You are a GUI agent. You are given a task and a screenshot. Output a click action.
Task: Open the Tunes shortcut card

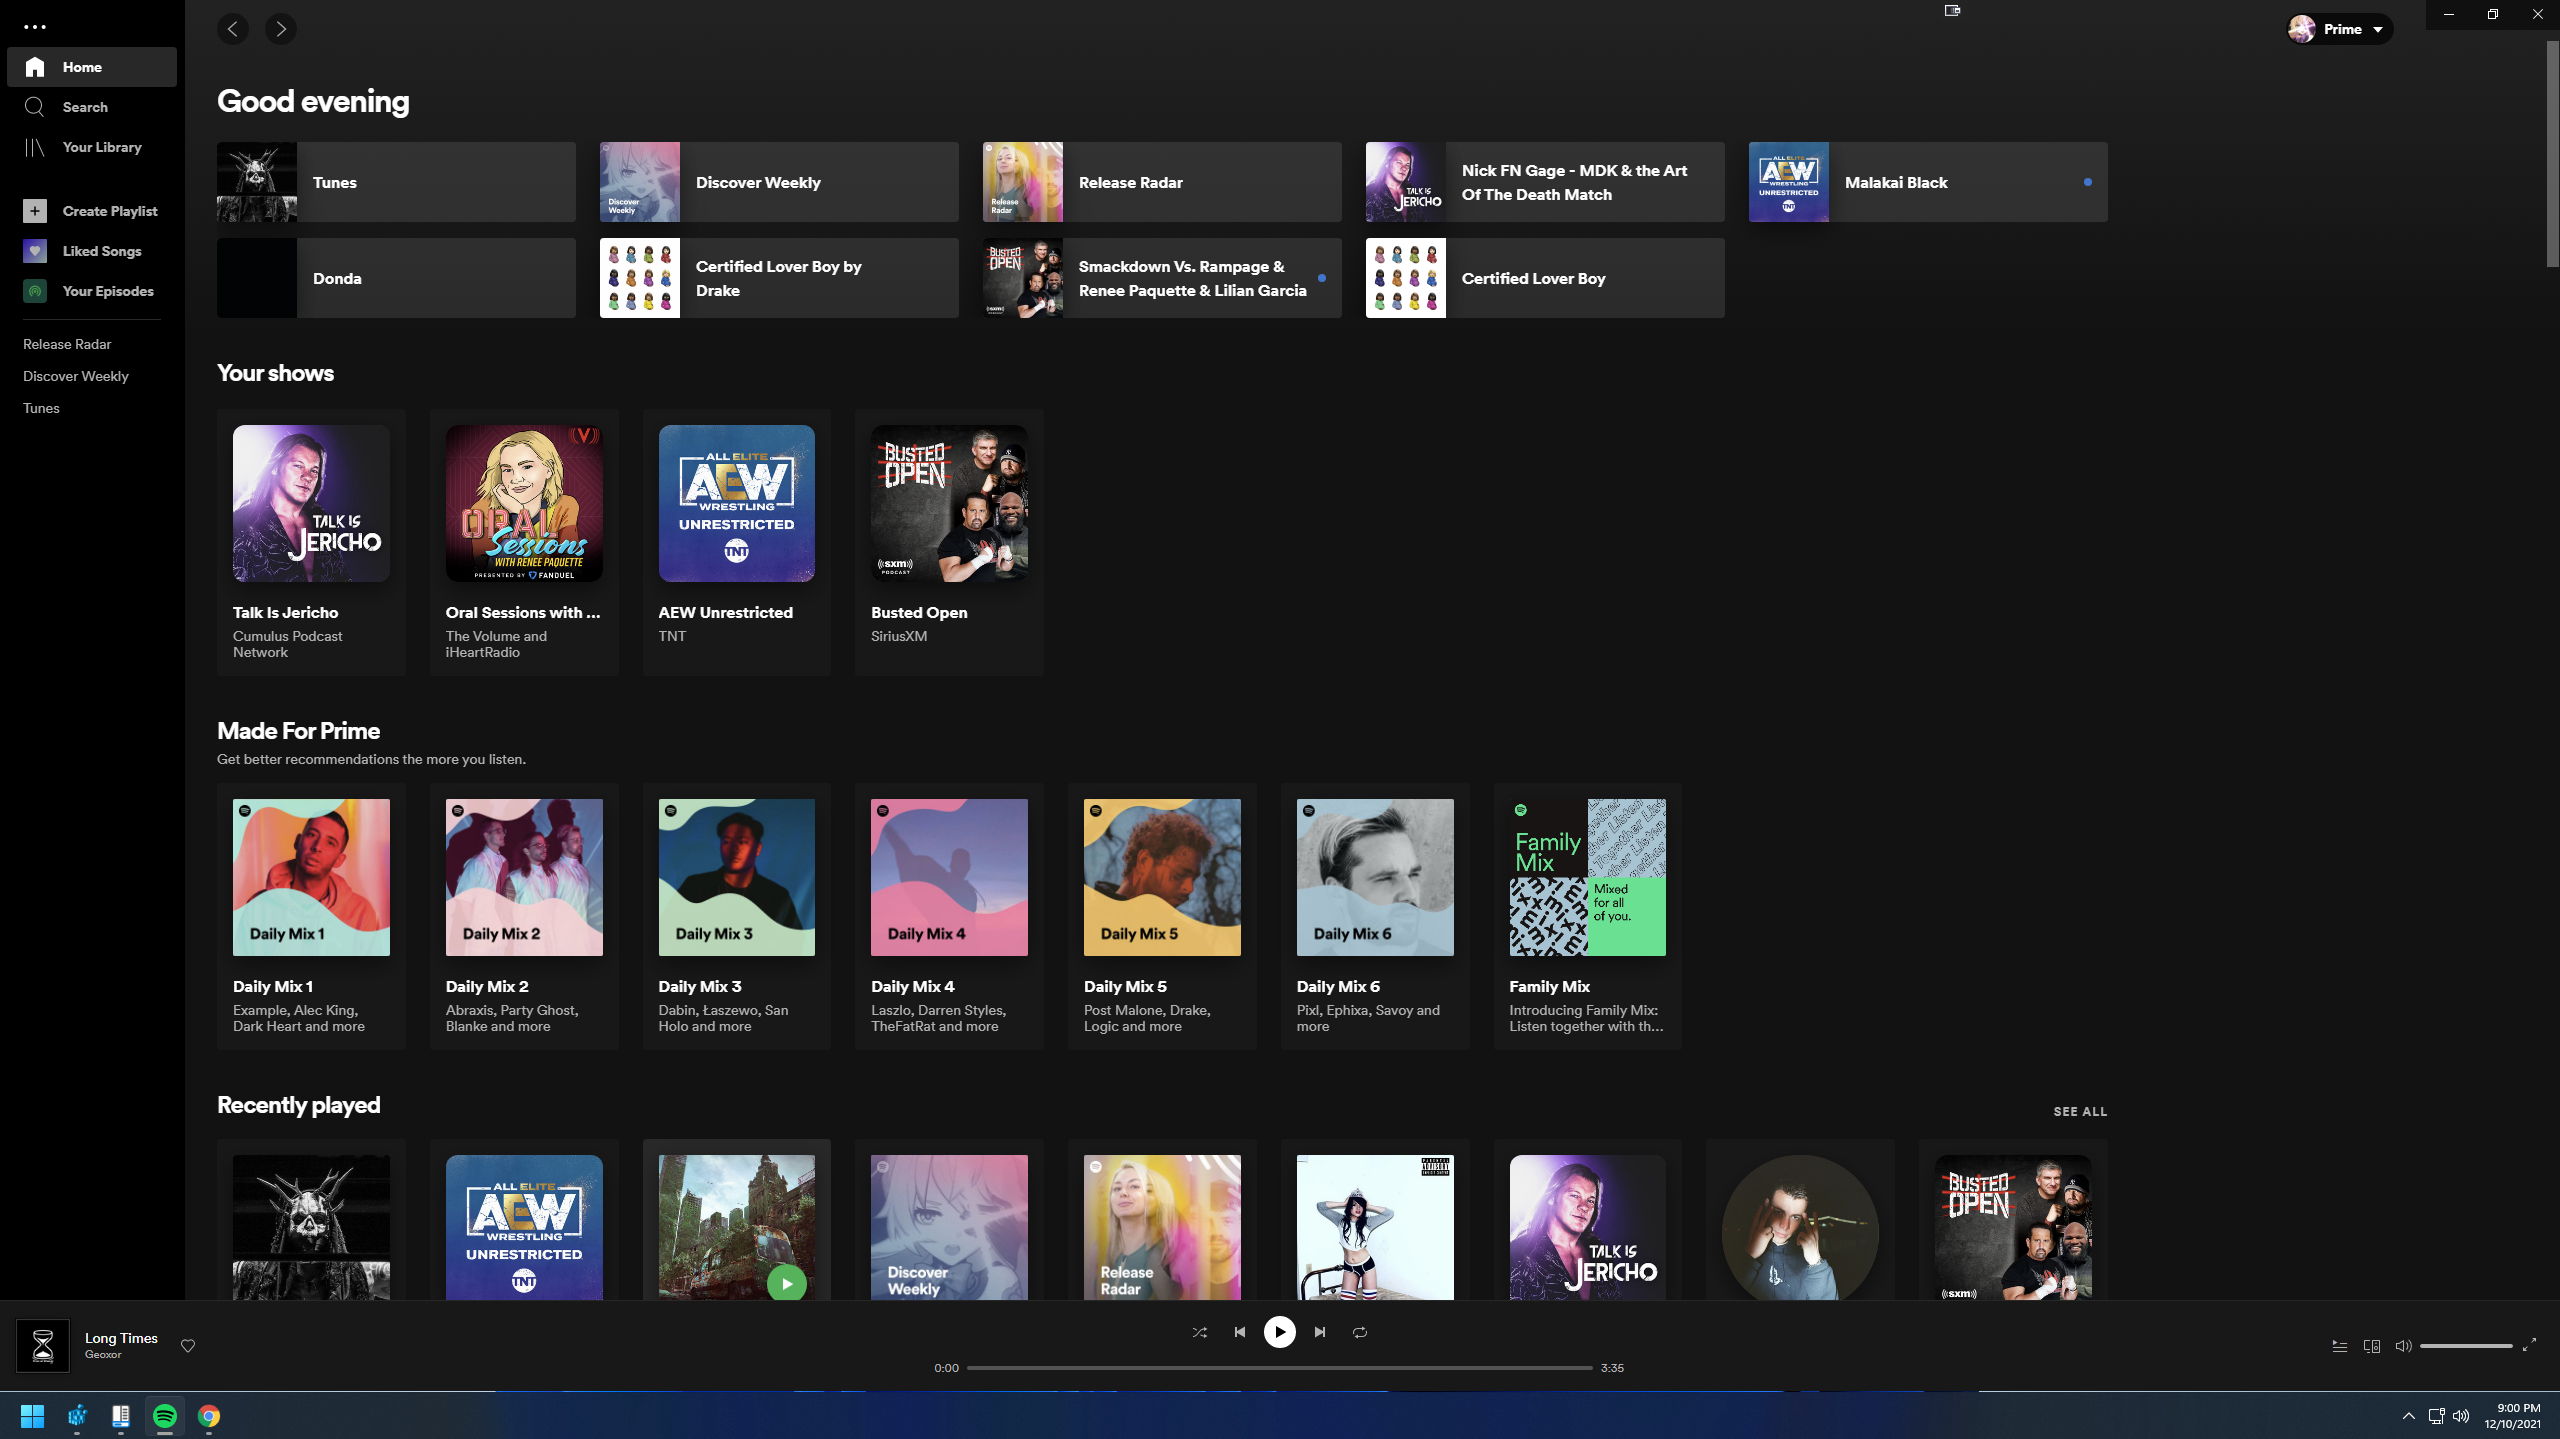pyautogui.click(x=396, y=182)
